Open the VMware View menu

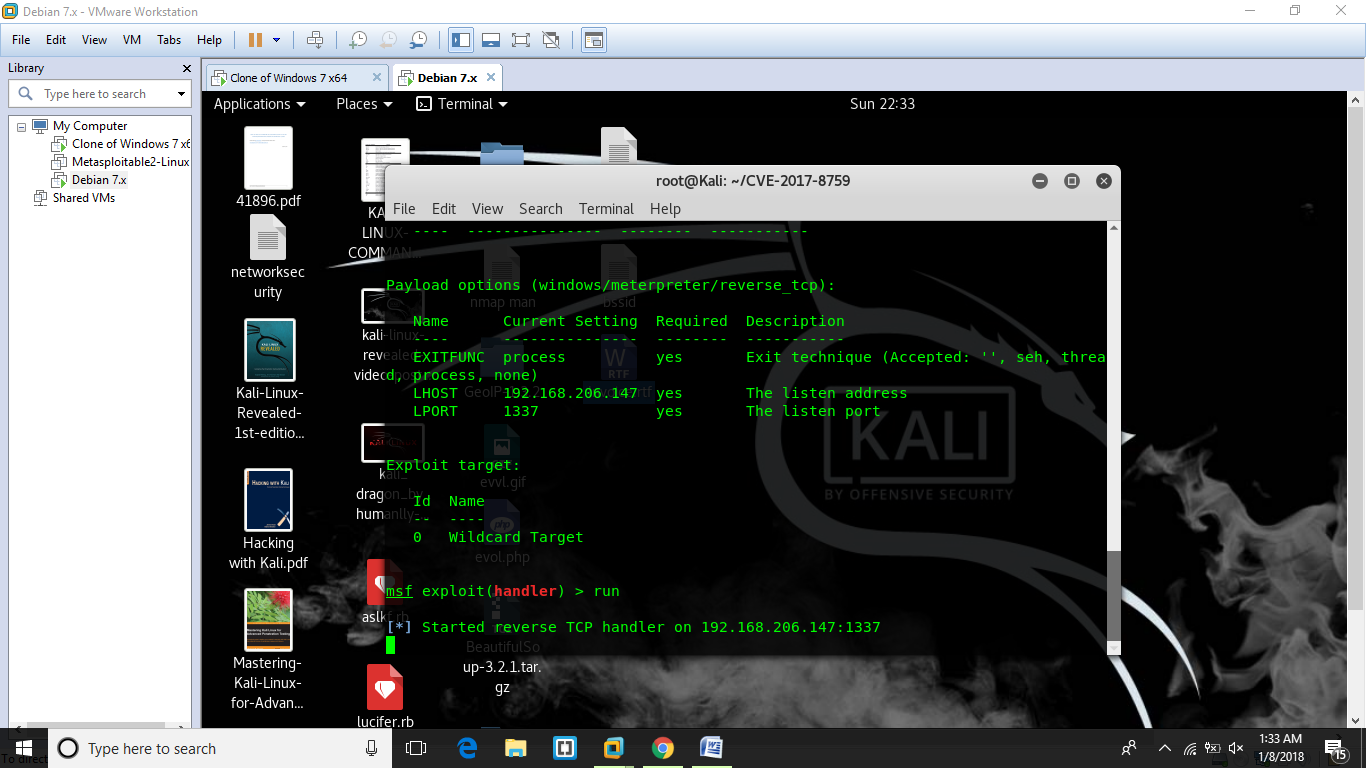pyautogui.click(x=94, y=40)
